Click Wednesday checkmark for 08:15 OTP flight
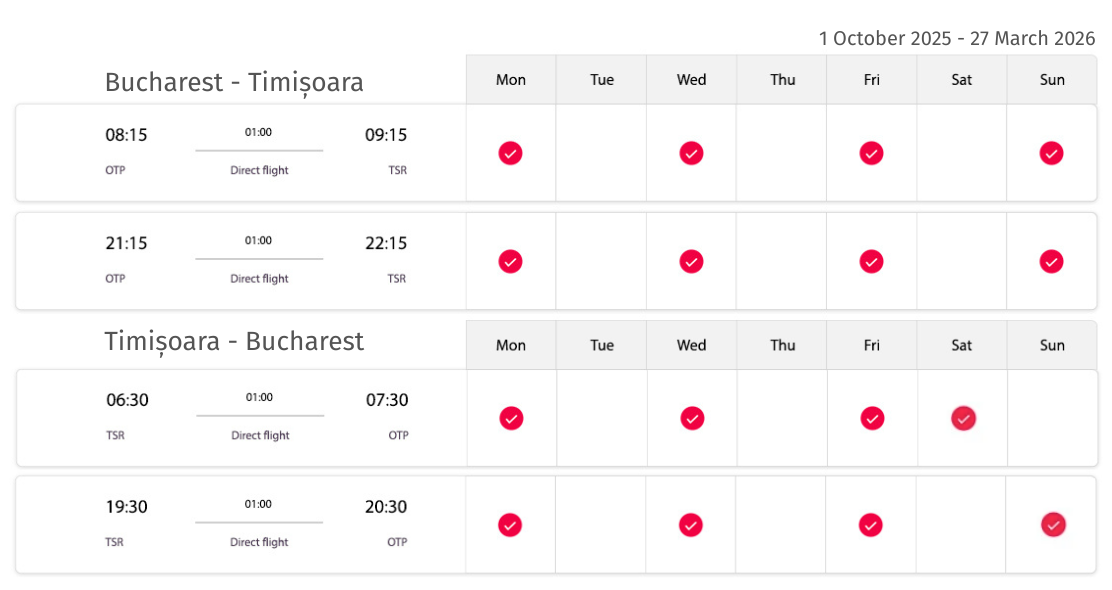This screenshot has width=1112, height=590. point(691,153)
